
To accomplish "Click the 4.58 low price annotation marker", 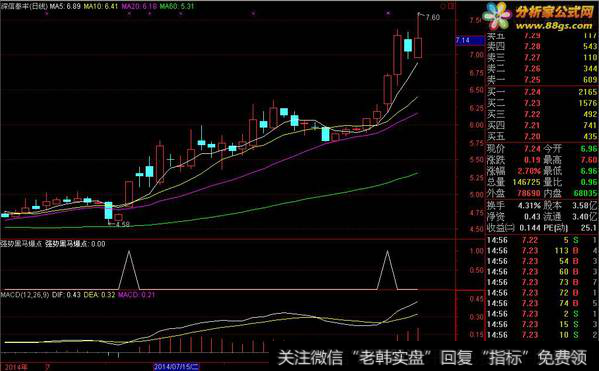I will [x=120, y=224].
